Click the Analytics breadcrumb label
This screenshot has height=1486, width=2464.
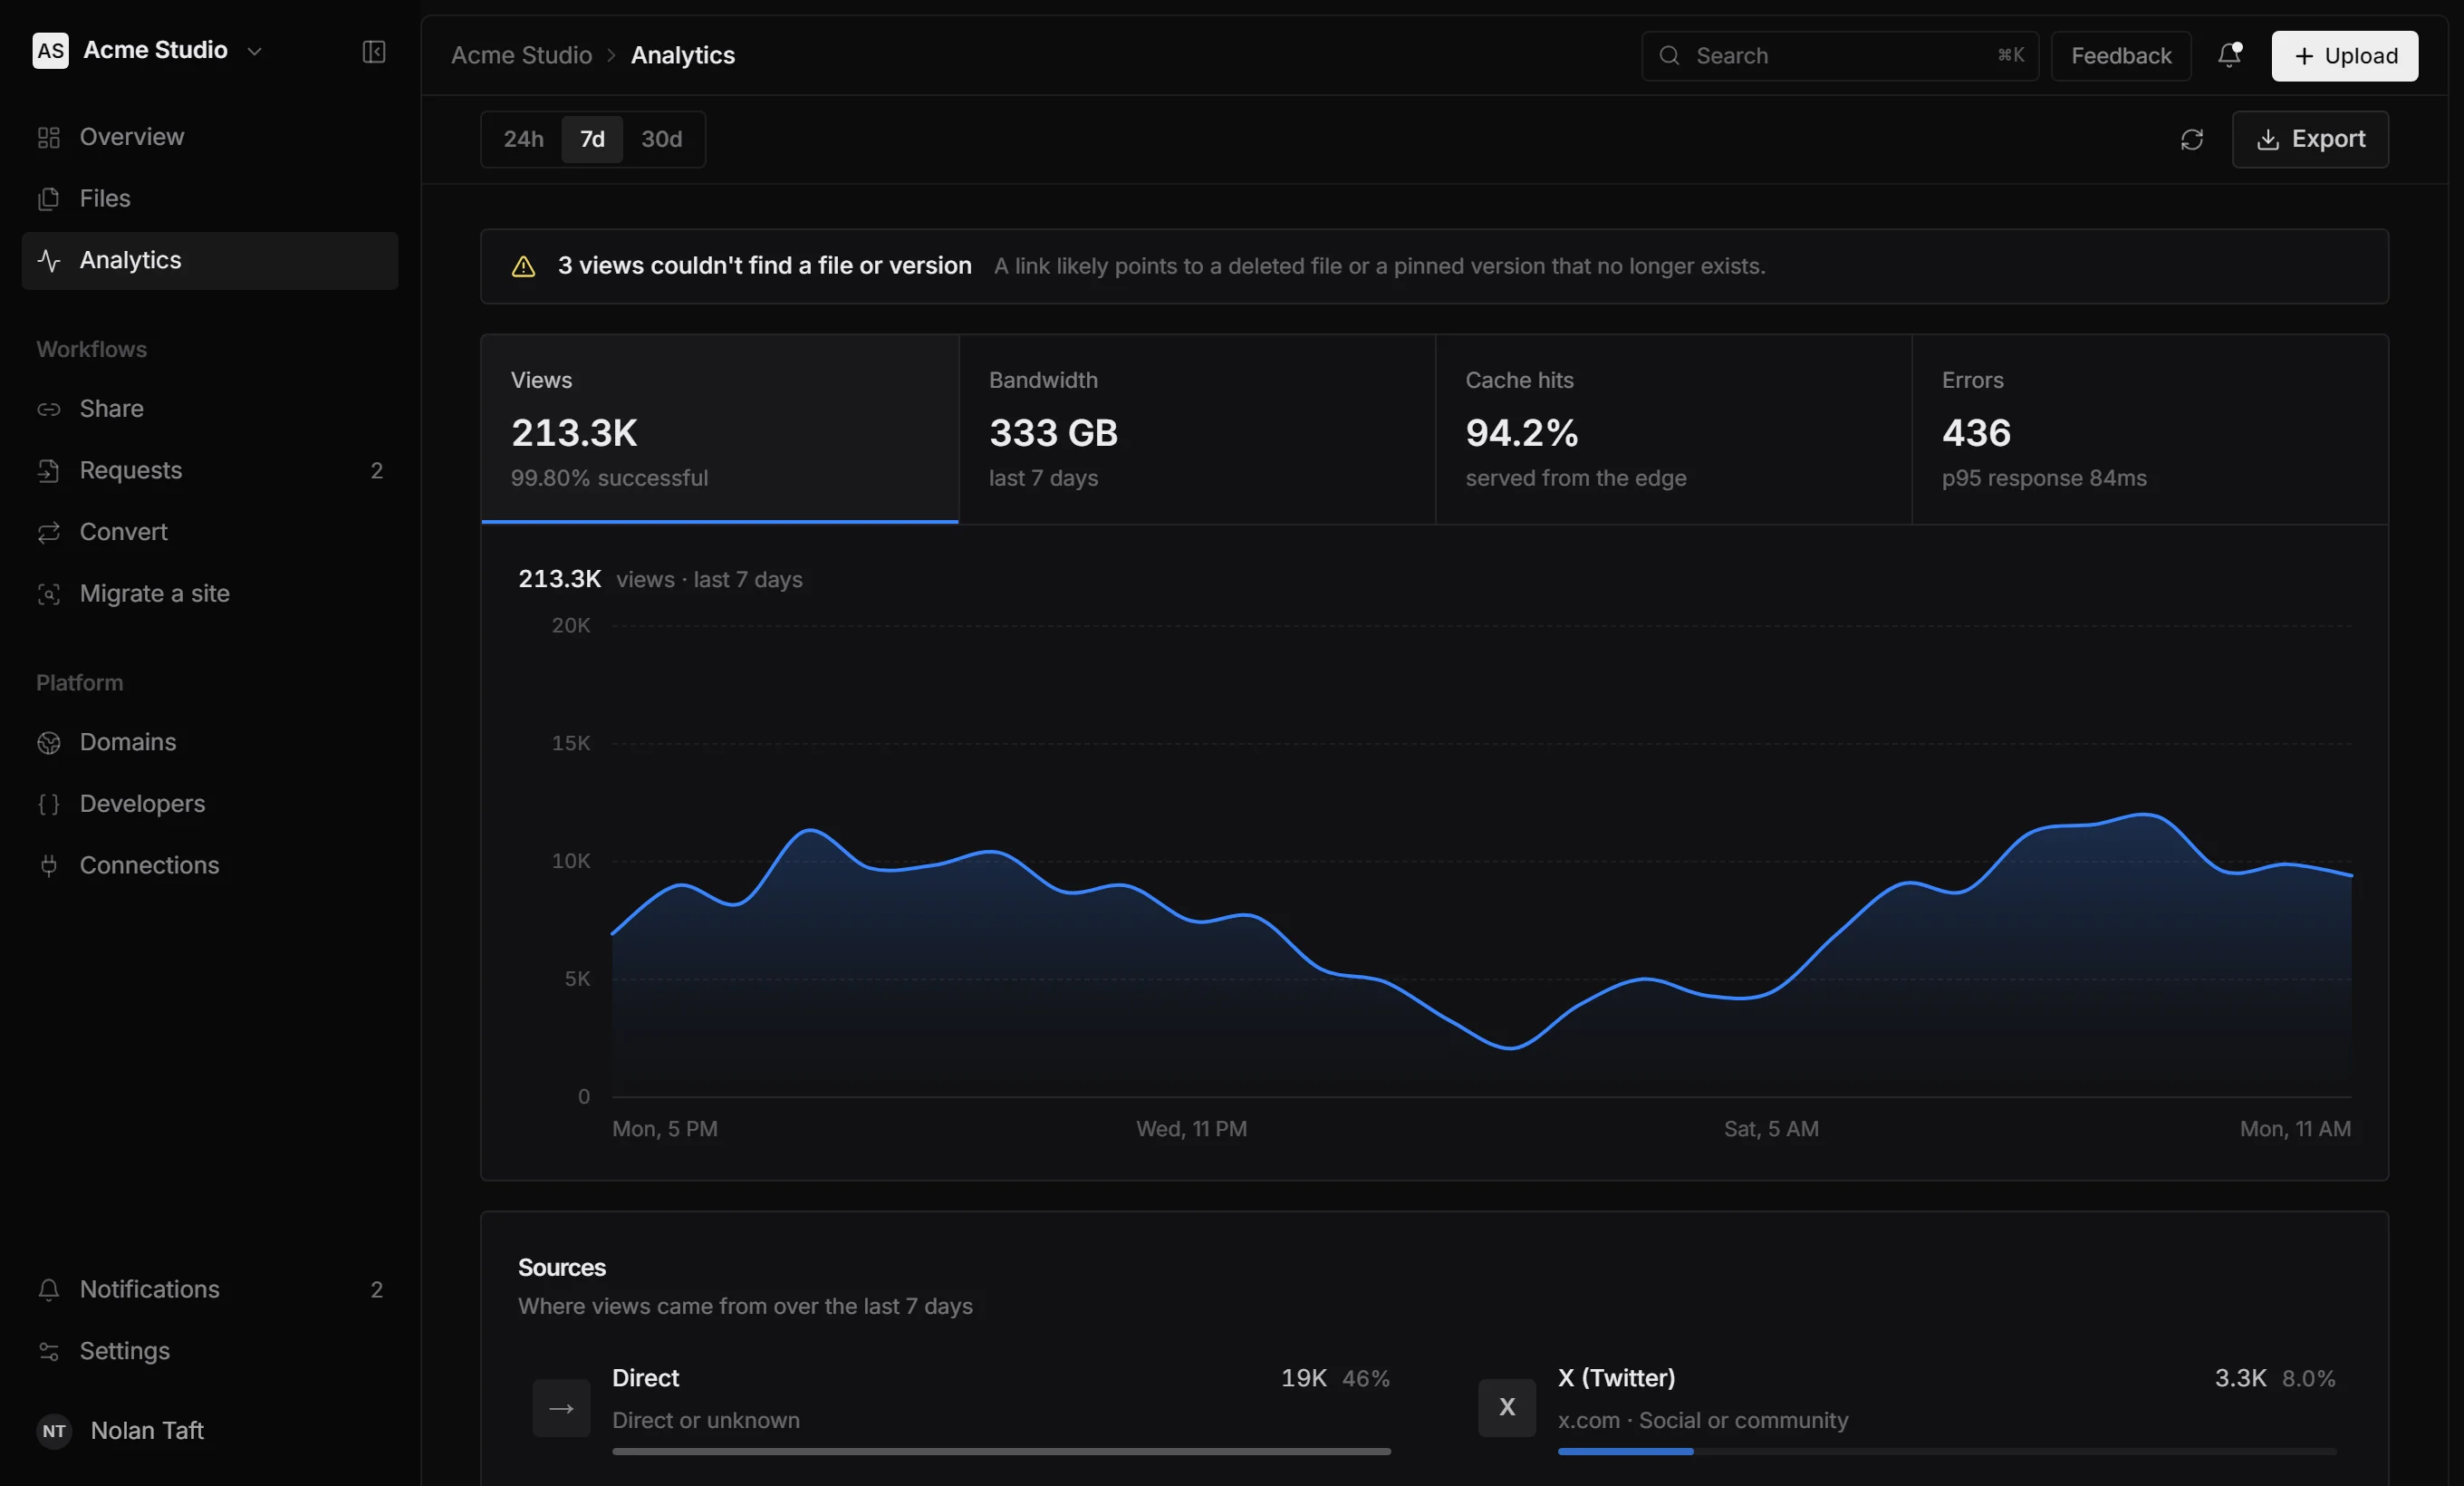(683, 56)
